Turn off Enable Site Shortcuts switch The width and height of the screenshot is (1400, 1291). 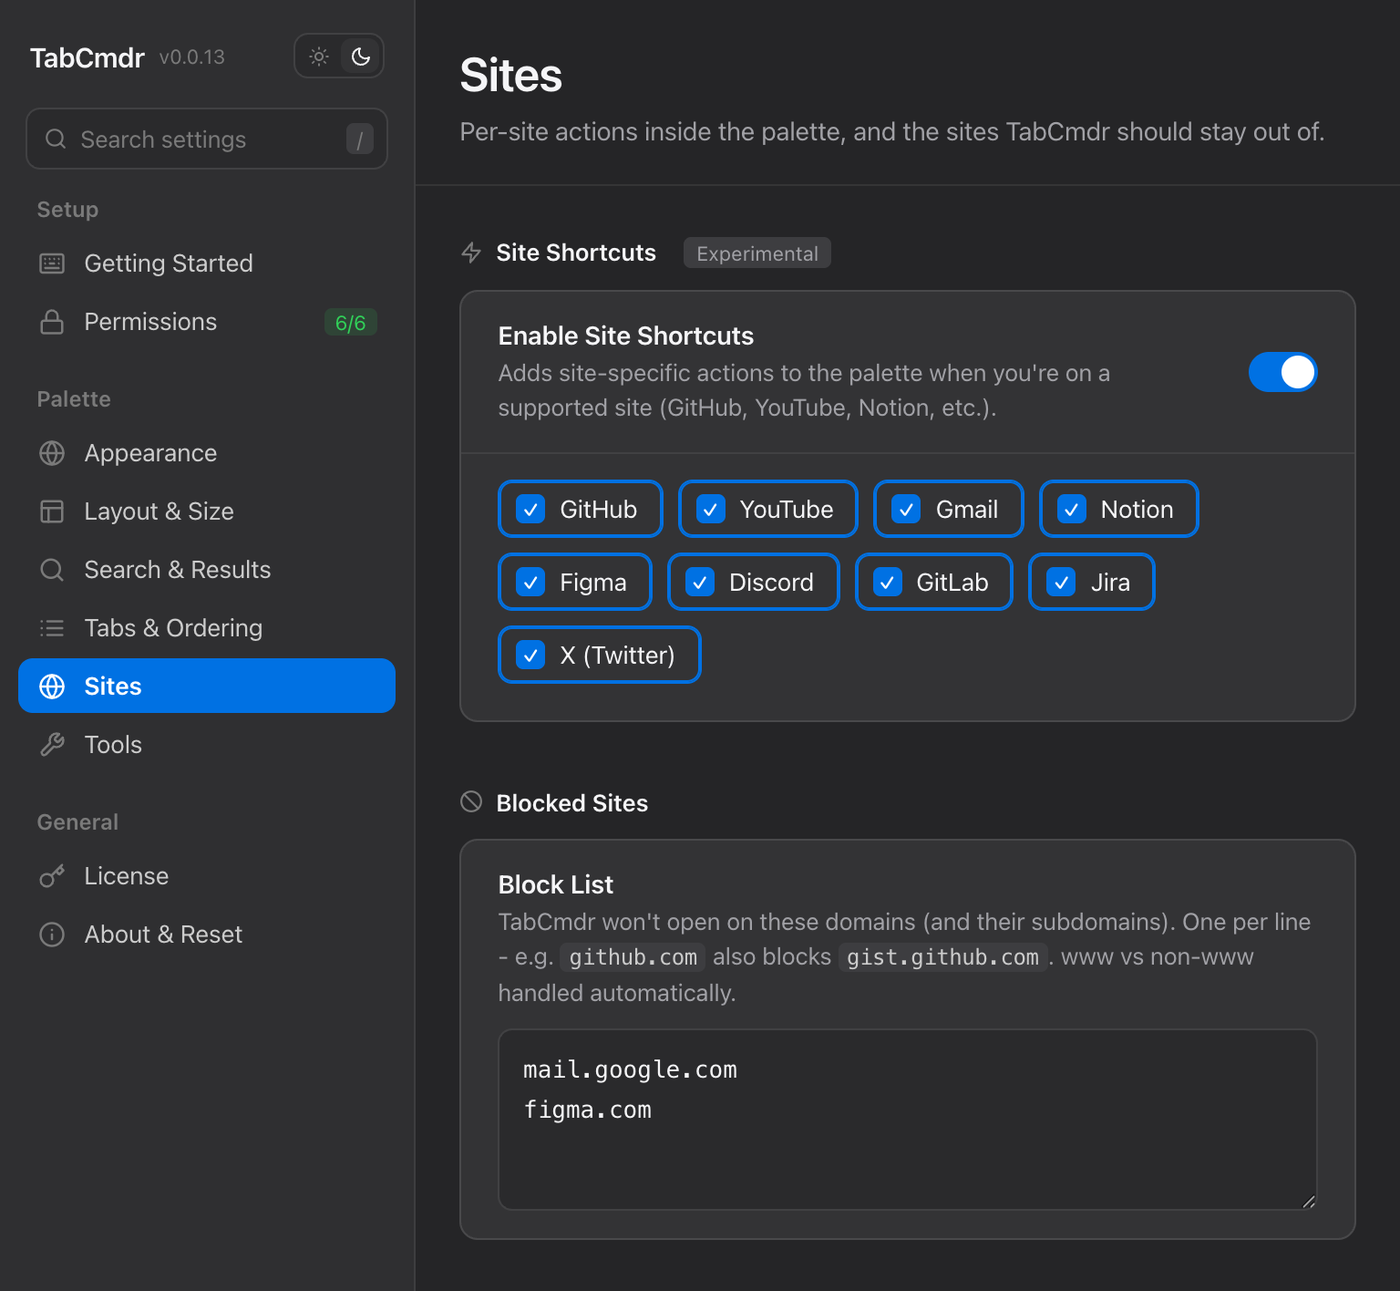(1283, 372)
